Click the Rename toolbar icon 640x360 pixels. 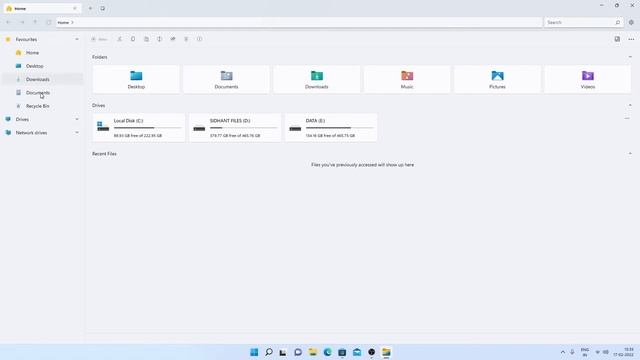(x=160, y=39)
